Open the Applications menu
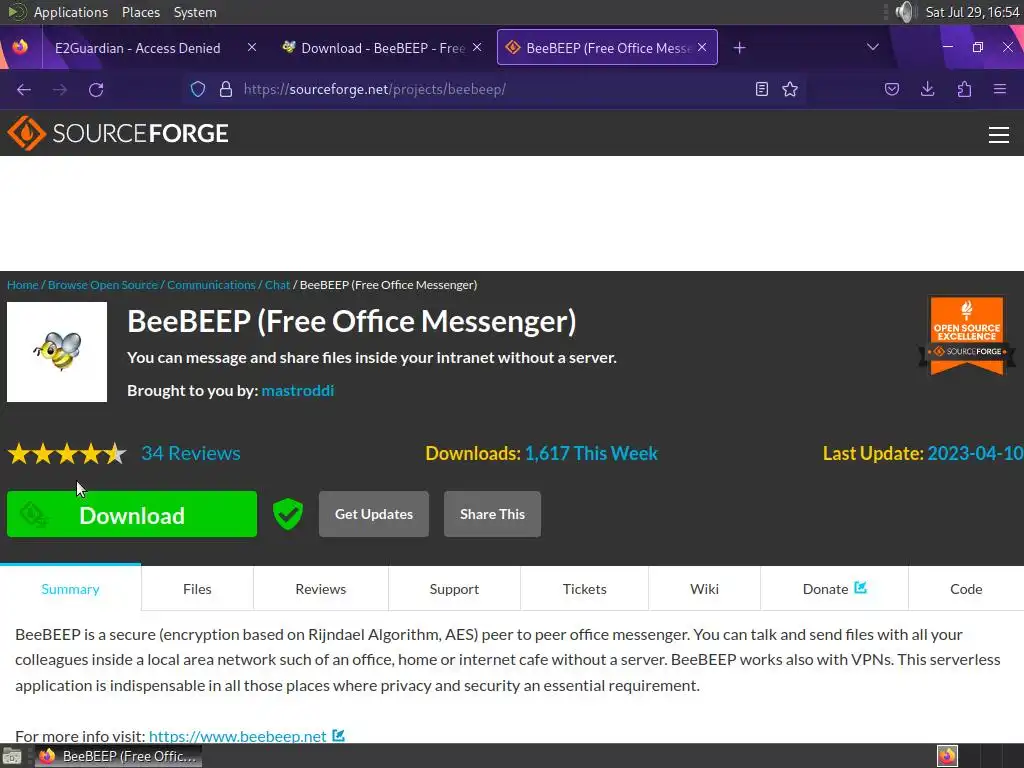The image size is (1024, 768). (71, 12)
